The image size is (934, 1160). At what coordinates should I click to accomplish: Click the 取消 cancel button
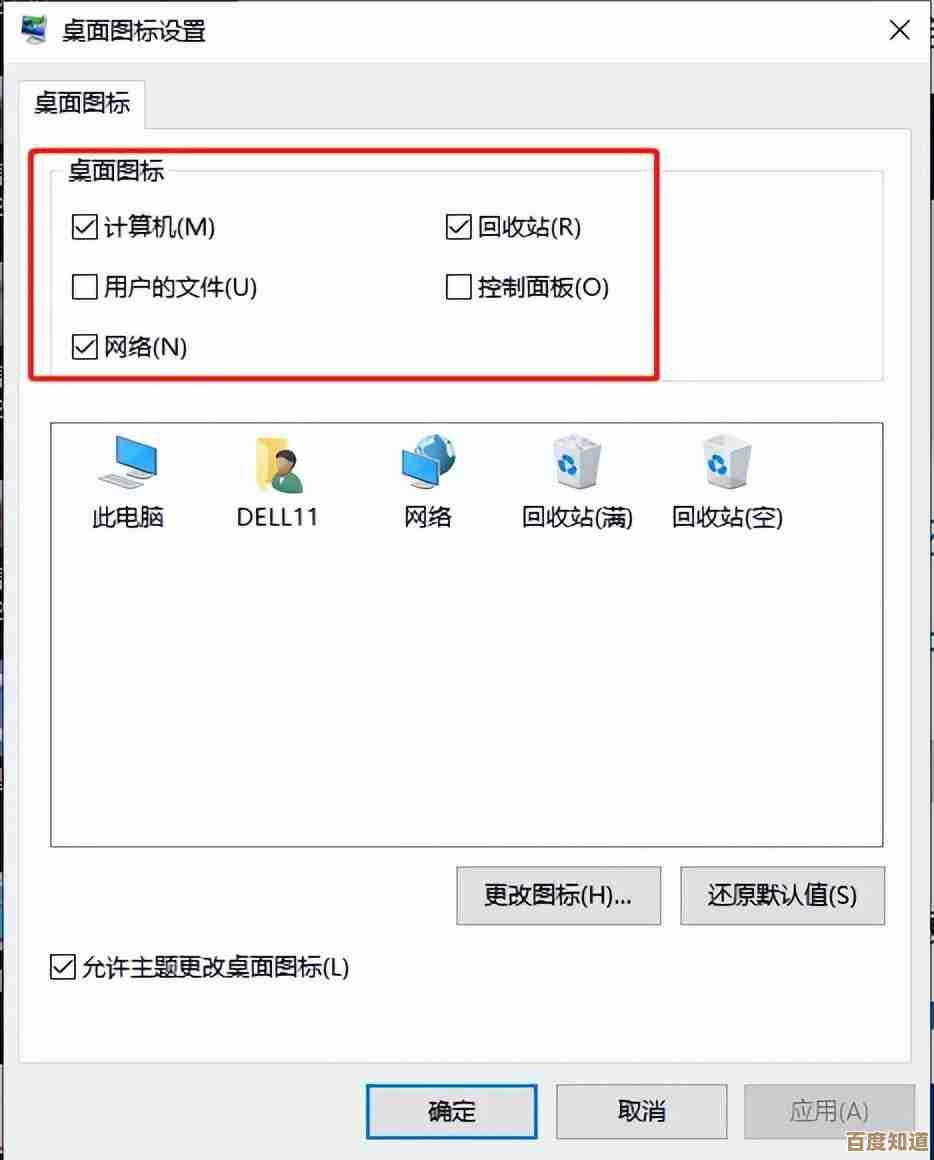(642, 1111)
